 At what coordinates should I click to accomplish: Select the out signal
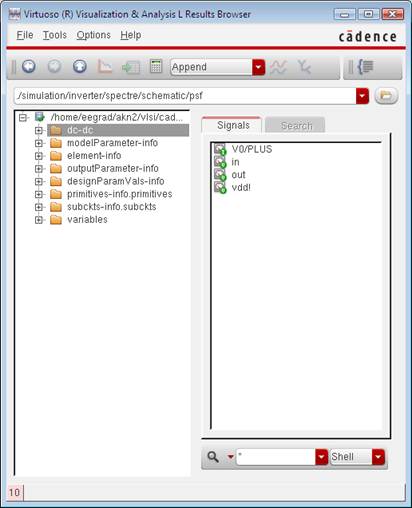click(x=238, y=175)
